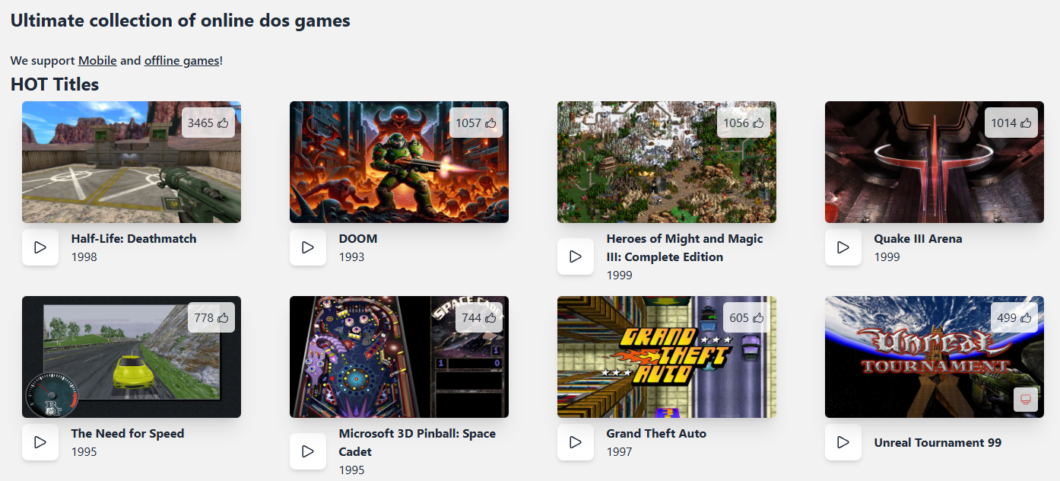Launch Quake III Arena via play icon
This screenshot has height=481, width=1060.
(x=843, y=247)
